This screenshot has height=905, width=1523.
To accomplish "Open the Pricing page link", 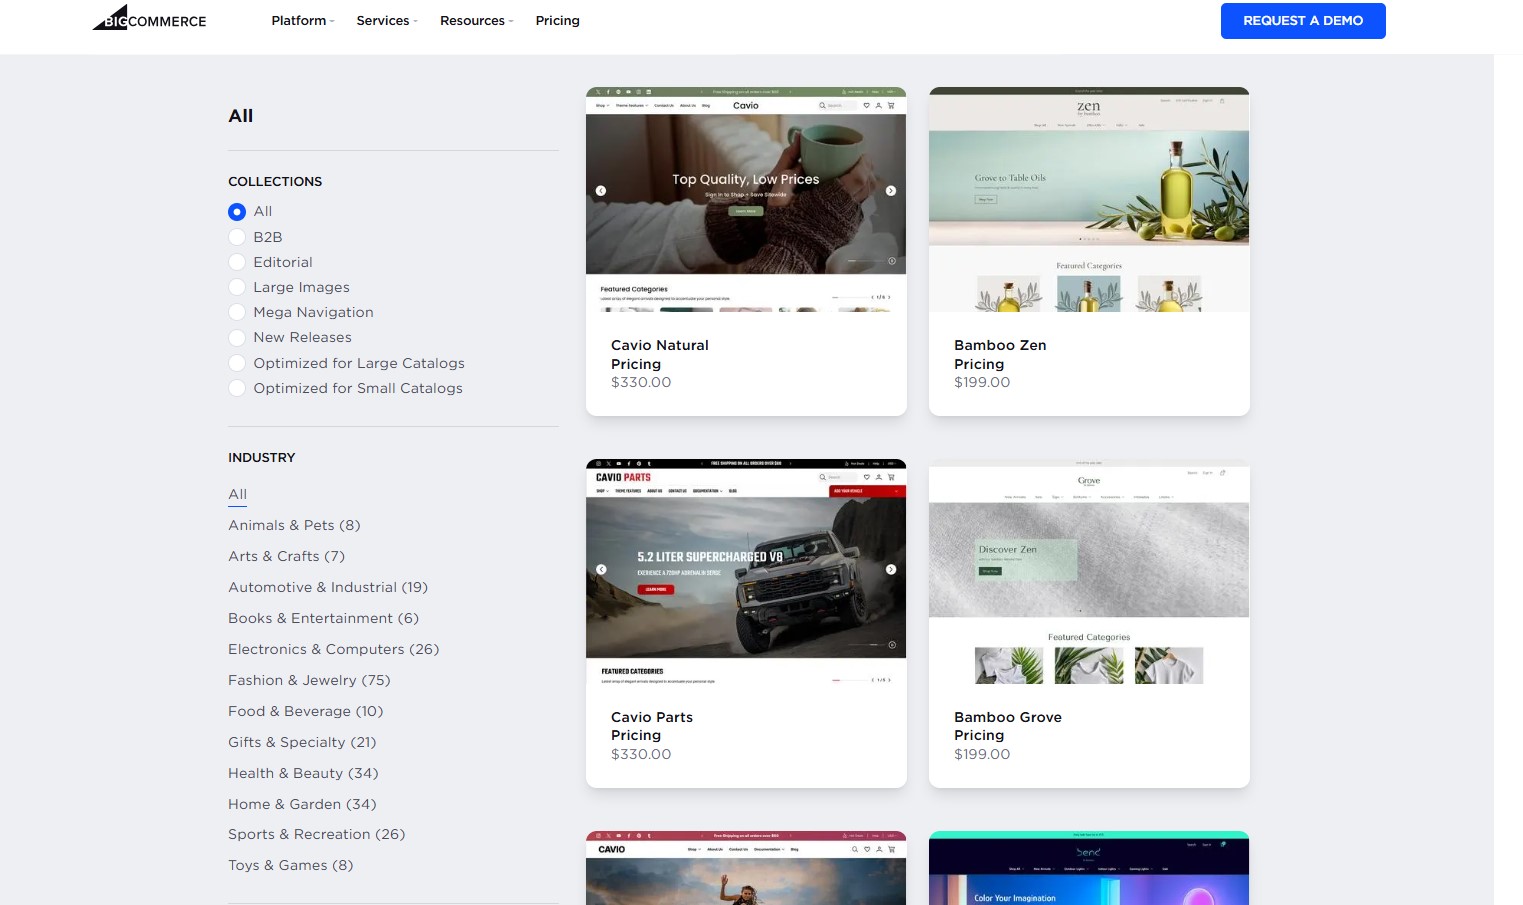I will [558, 21].
